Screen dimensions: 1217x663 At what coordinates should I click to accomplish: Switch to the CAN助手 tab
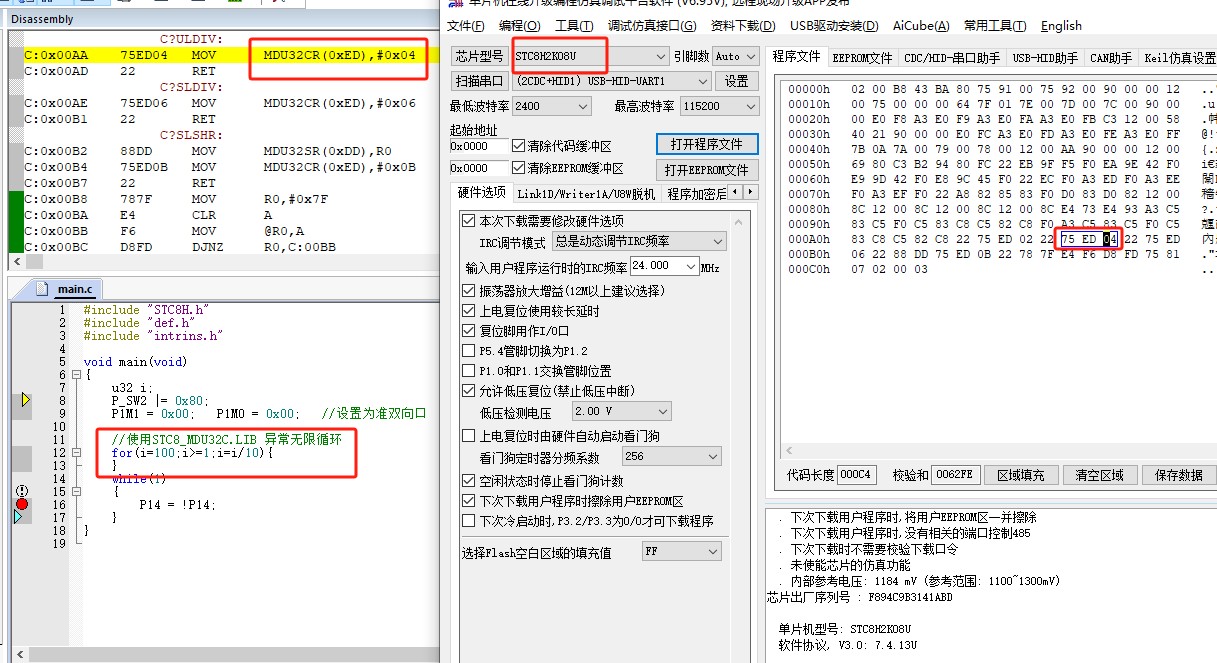point(1111,58)
